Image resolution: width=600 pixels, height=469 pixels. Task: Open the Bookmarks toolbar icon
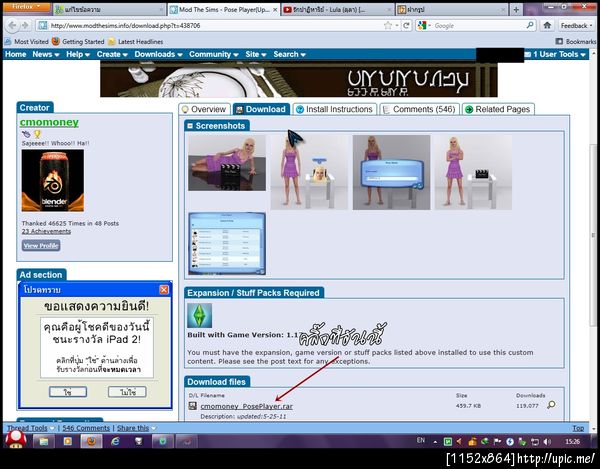click(559, 41)
